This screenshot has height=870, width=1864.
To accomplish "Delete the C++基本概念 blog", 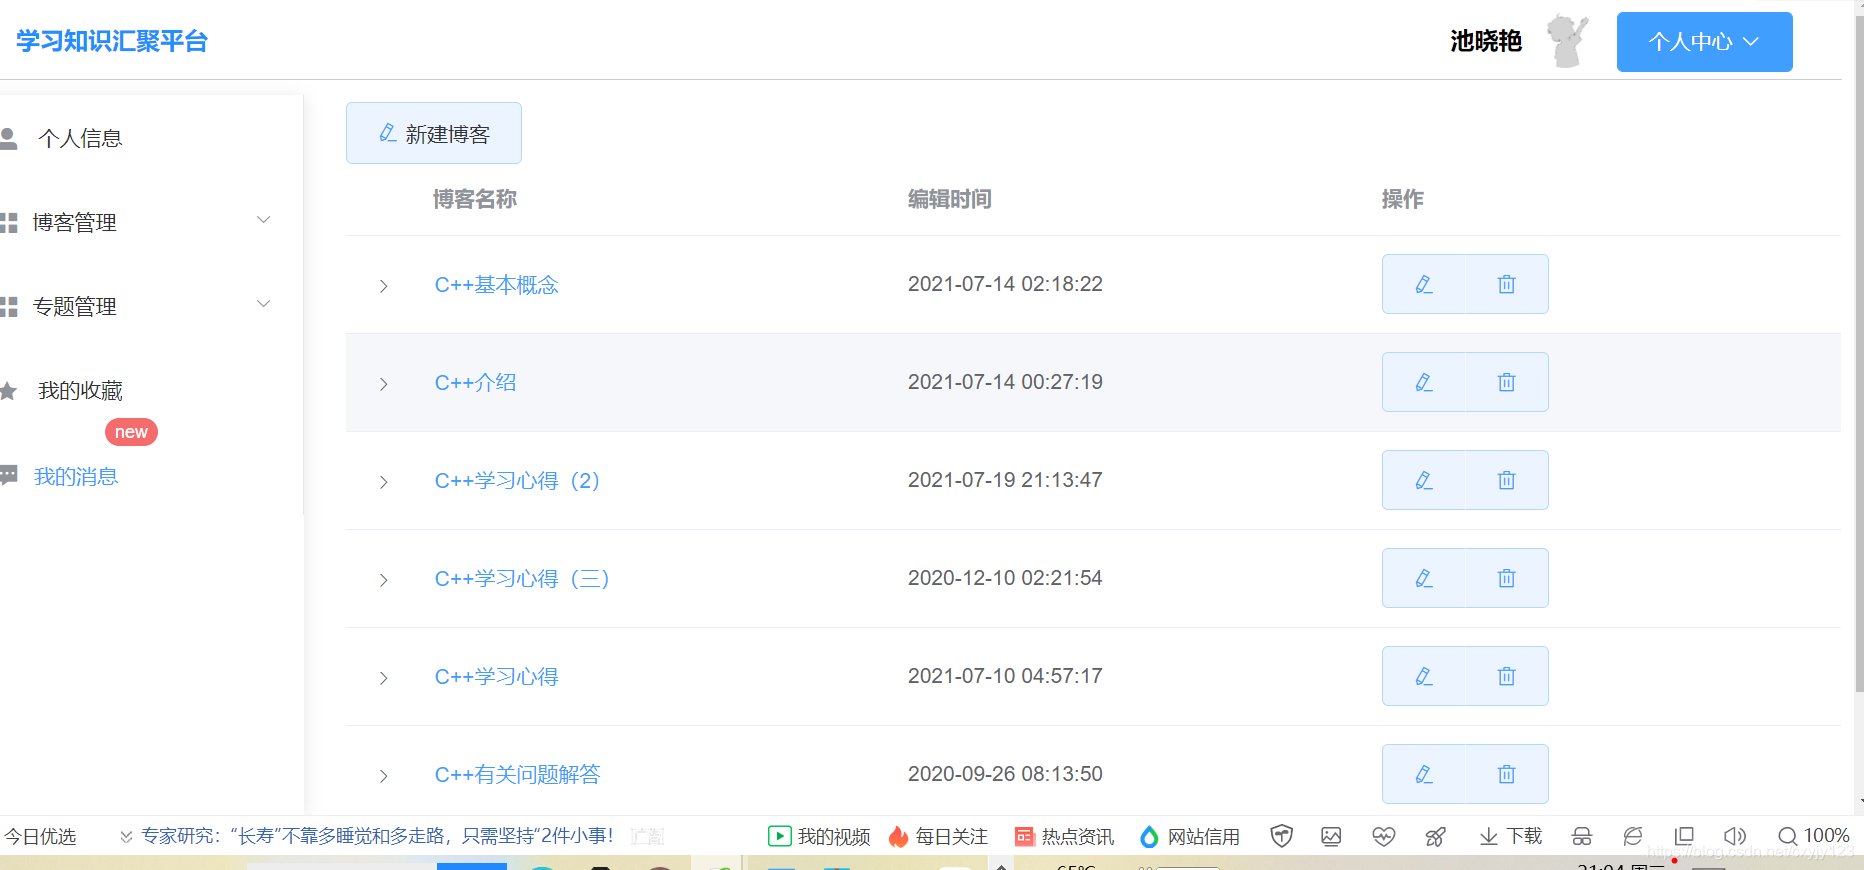I will [1507, 284].
